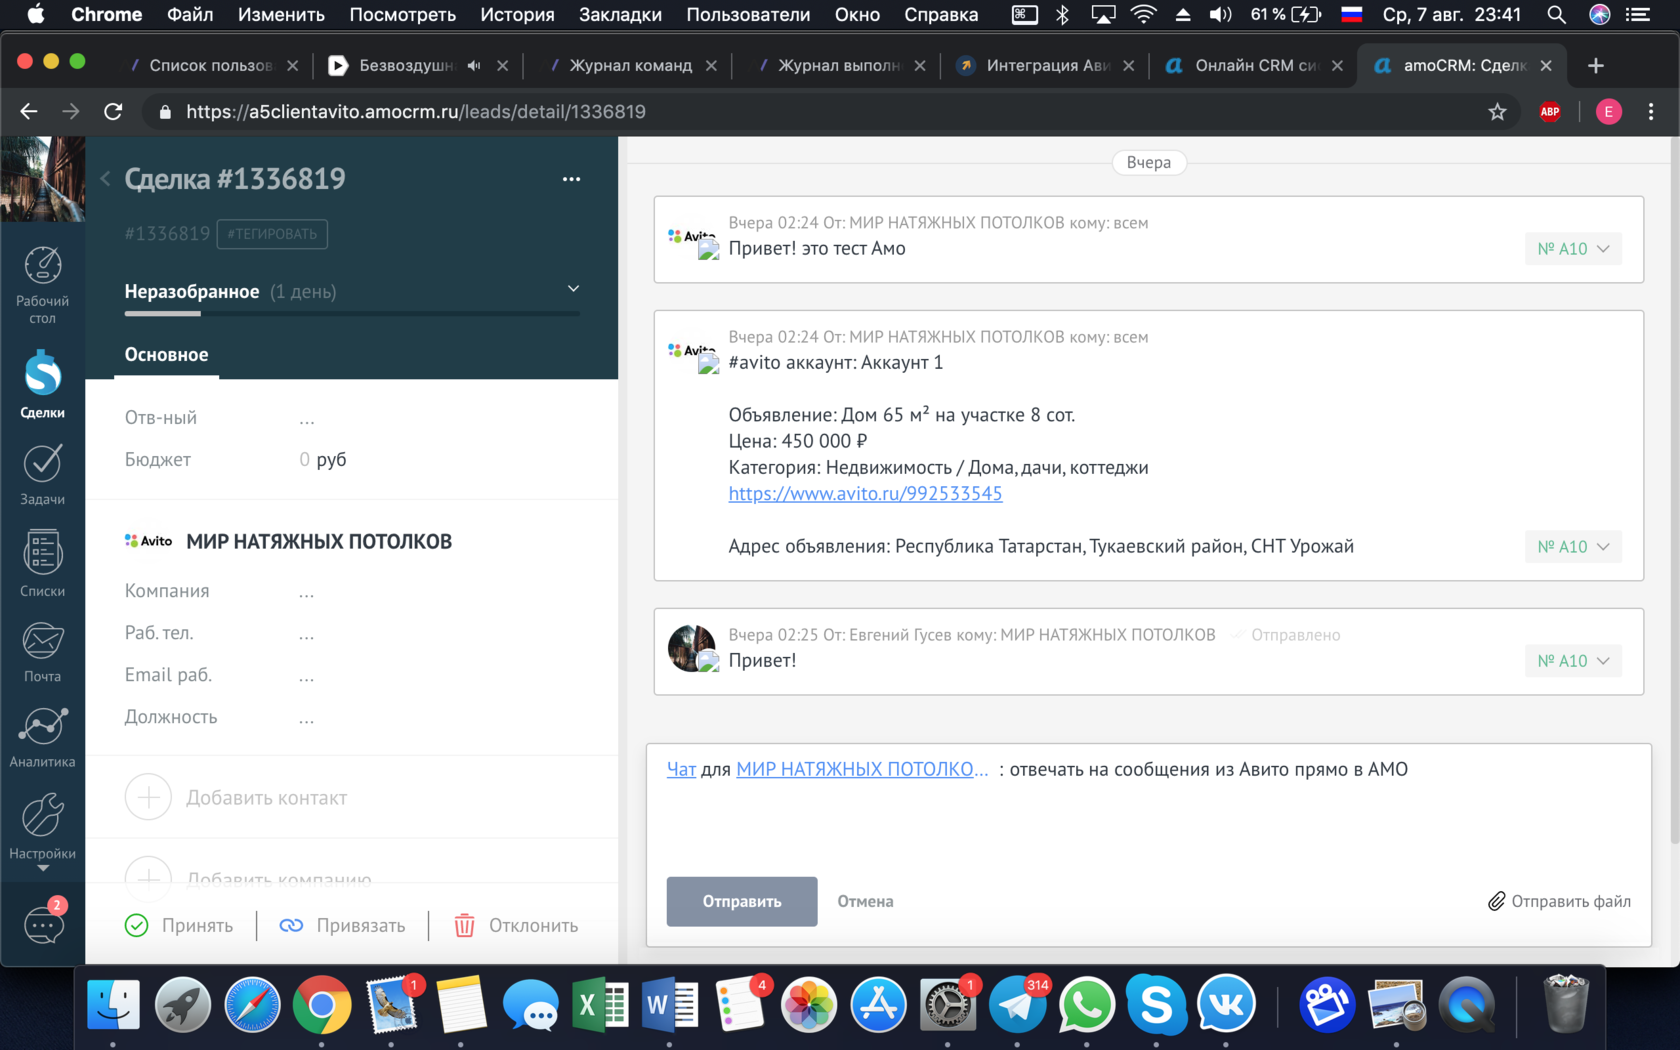Click Евгений Гусев avatar in chat
1680x1050 pixels.
[x=692, y=648]
